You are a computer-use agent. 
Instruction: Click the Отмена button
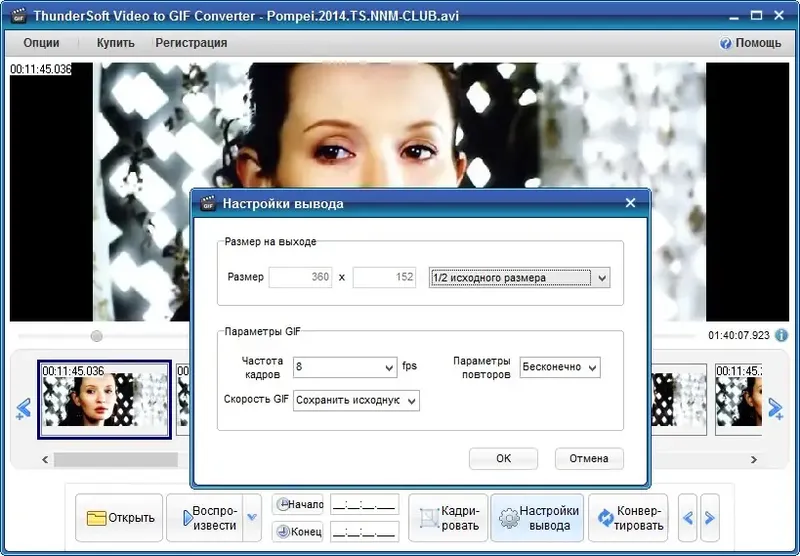pyautogui.click(x=589, y=458)
